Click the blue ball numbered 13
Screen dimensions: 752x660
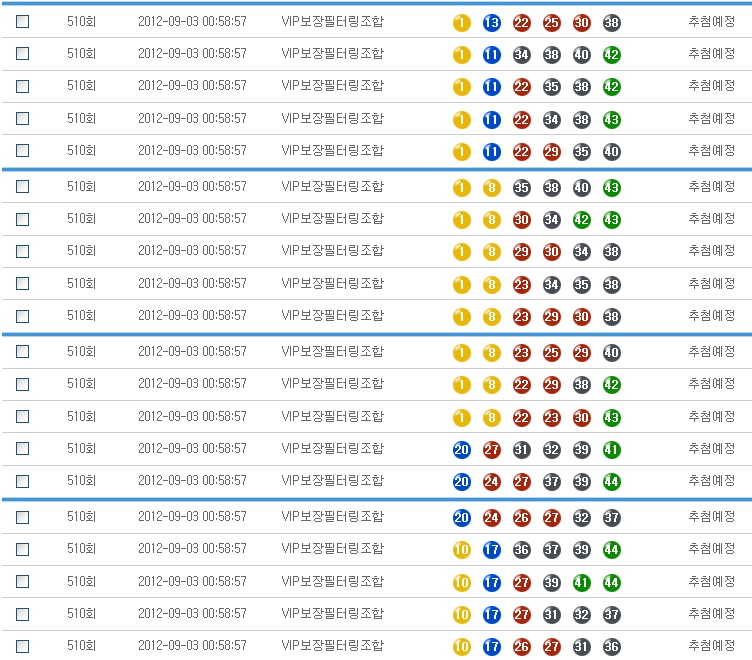point(491,22)
